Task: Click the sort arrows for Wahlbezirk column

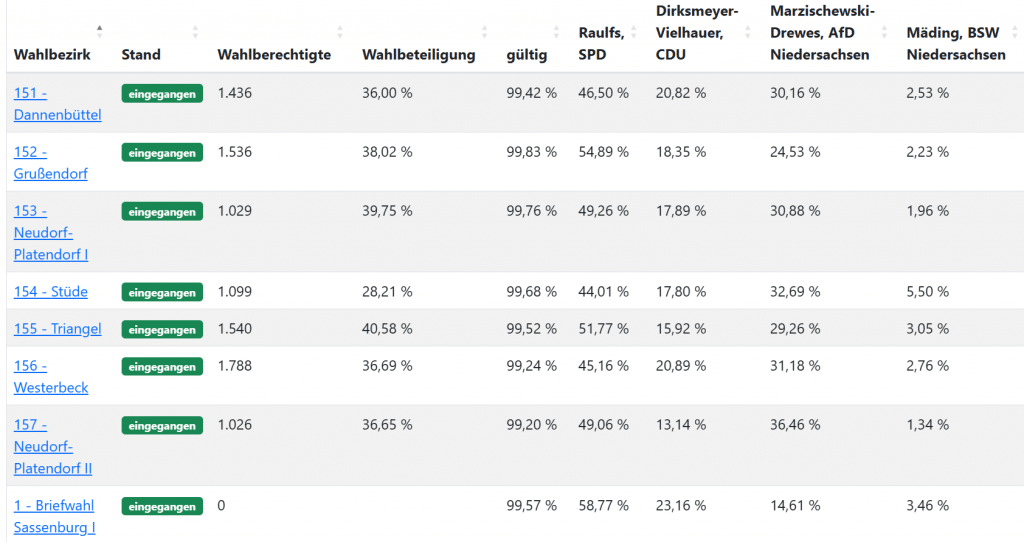Action: point(99,32)
